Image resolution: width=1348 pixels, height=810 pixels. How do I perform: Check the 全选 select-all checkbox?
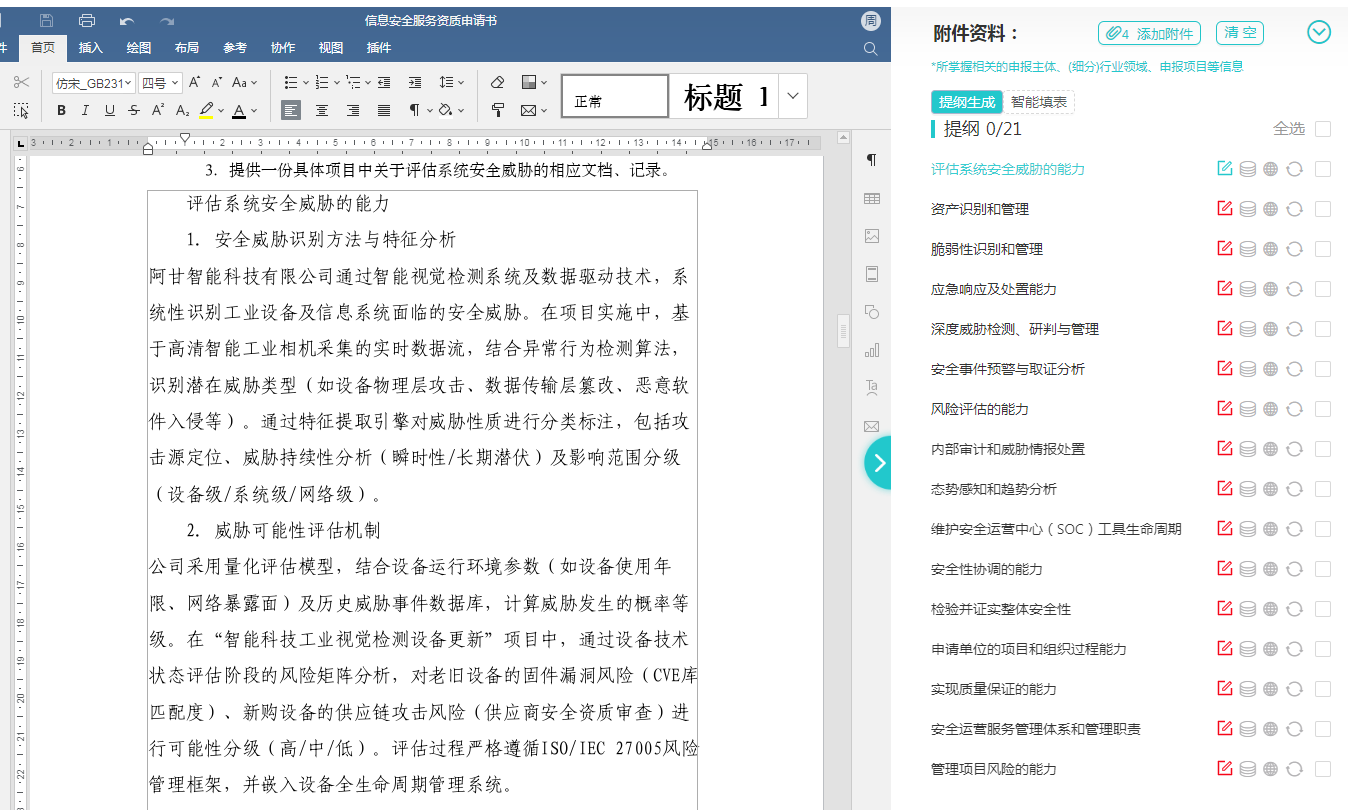click(1323, 129)
